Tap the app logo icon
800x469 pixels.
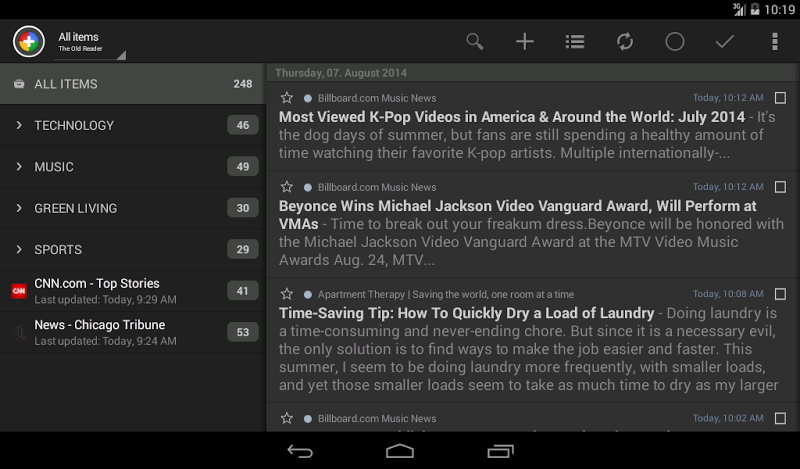[x=29, y=41]
